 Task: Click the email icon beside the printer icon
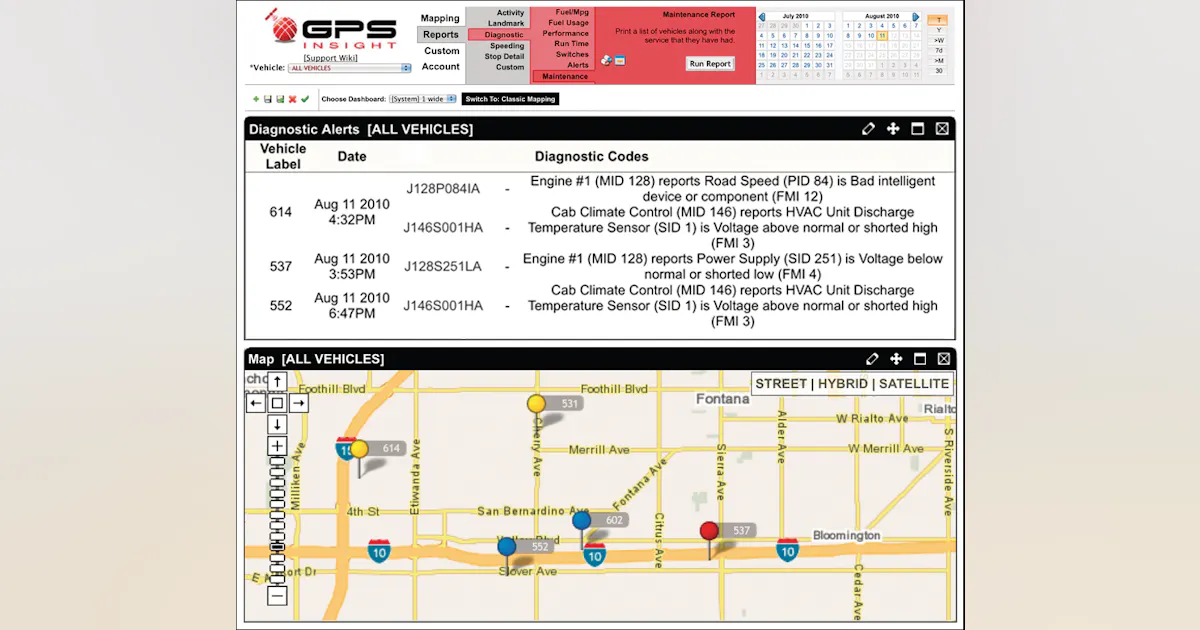point(620,60)
